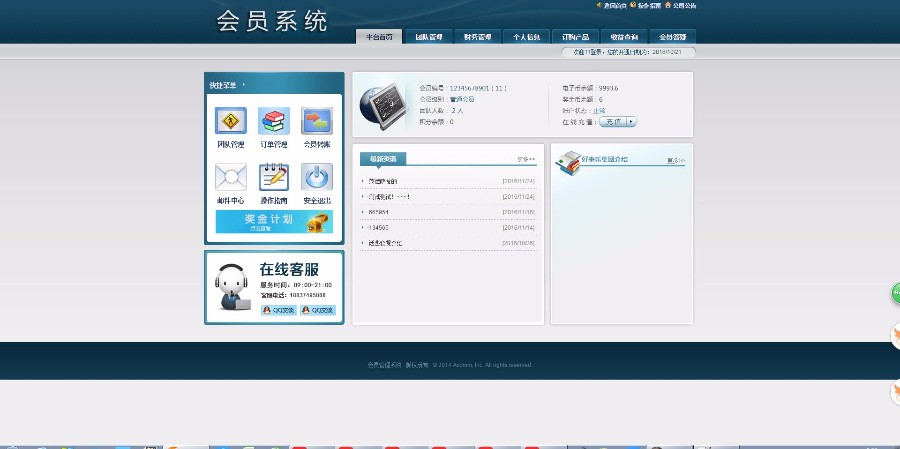Viewport: 900px width, 449px height.
Task: Click the date [2016/11/18] in news list
Action: 519,212
